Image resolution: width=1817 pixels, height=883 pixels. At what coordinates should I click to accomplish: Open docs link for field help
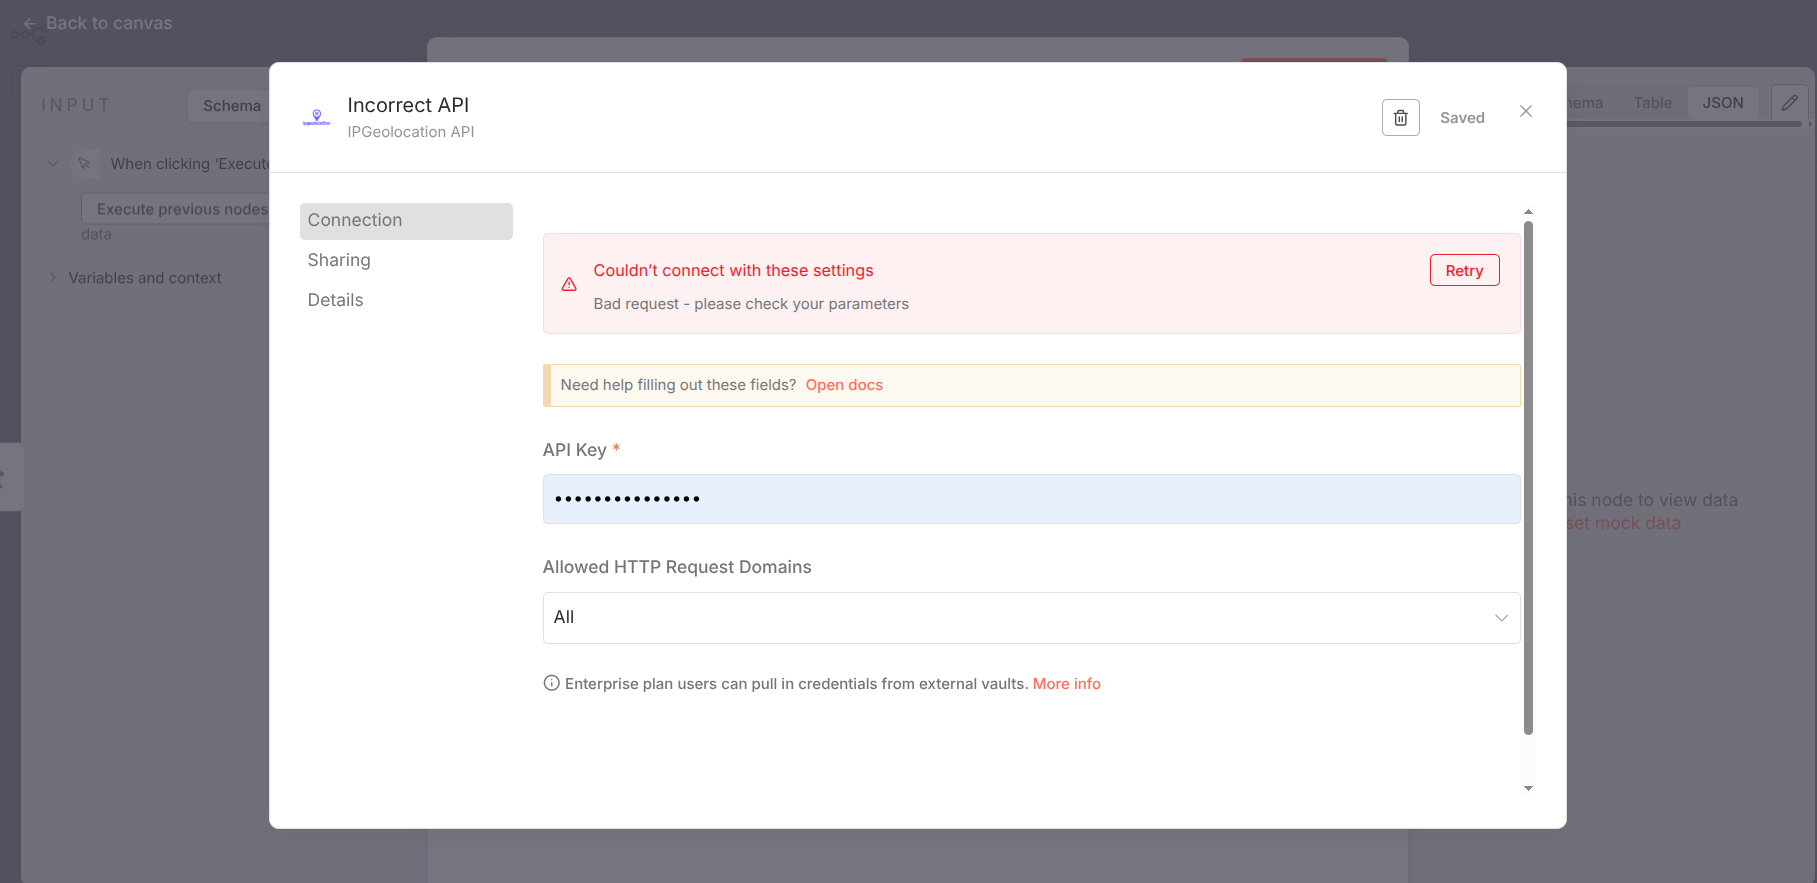point(843,385)
